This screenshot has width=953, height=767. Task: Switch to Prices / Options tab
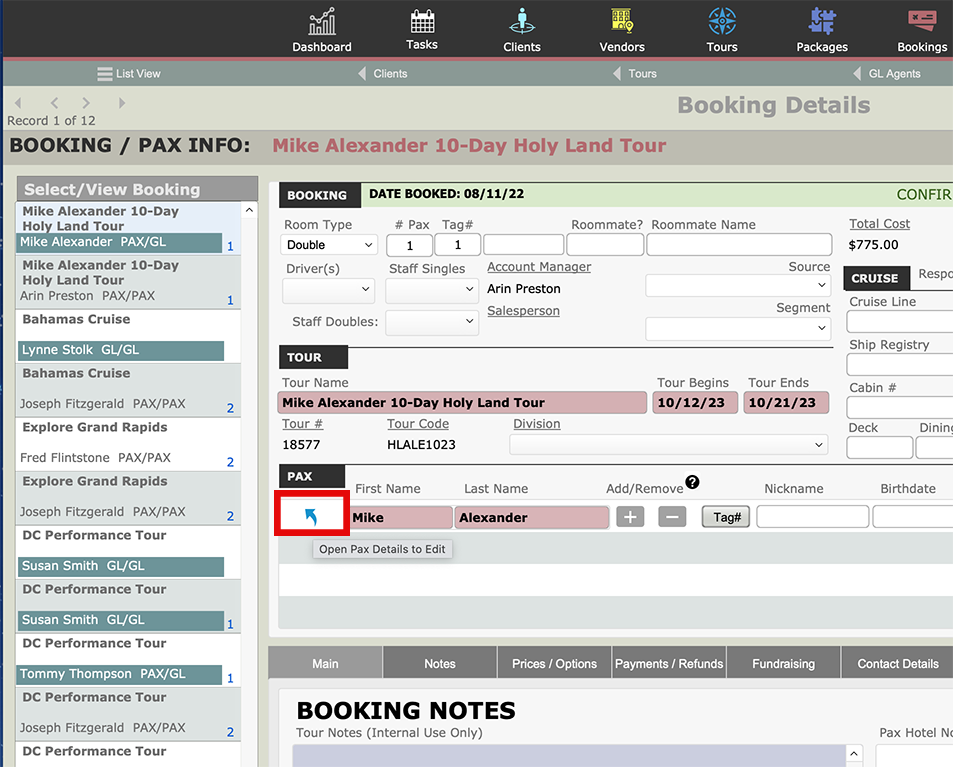click(x=554, y=663)
